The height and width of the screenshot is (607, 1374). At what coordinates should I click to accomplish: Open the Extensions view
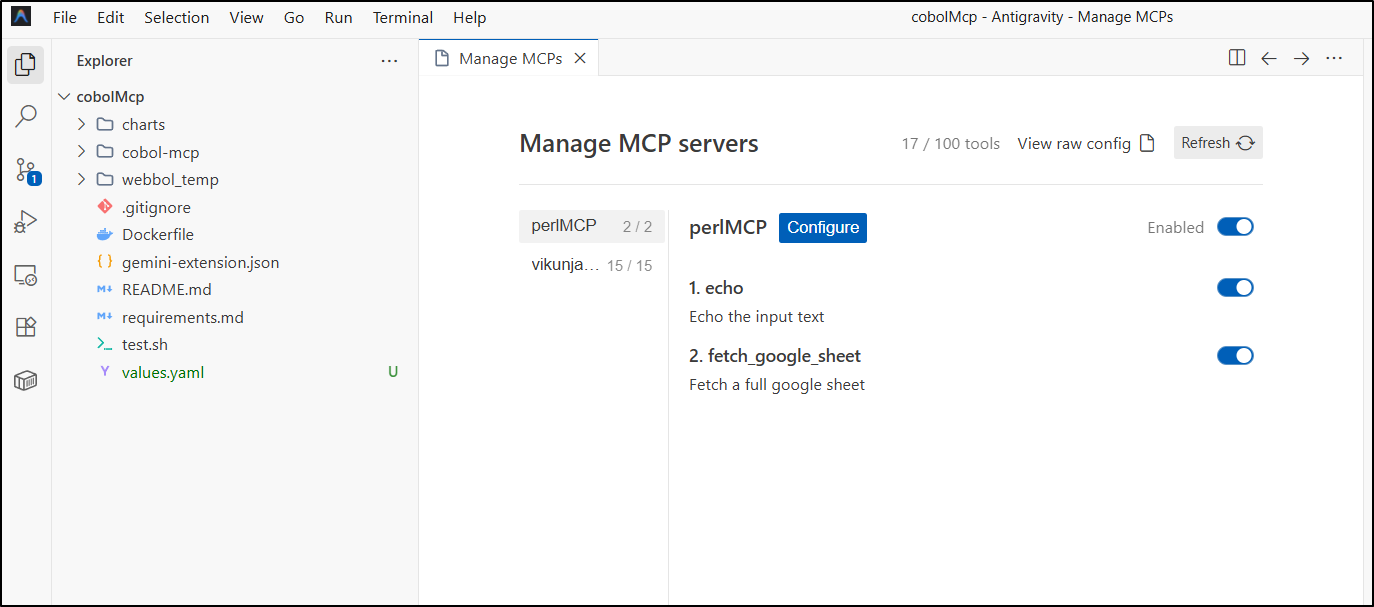point(26,327)
